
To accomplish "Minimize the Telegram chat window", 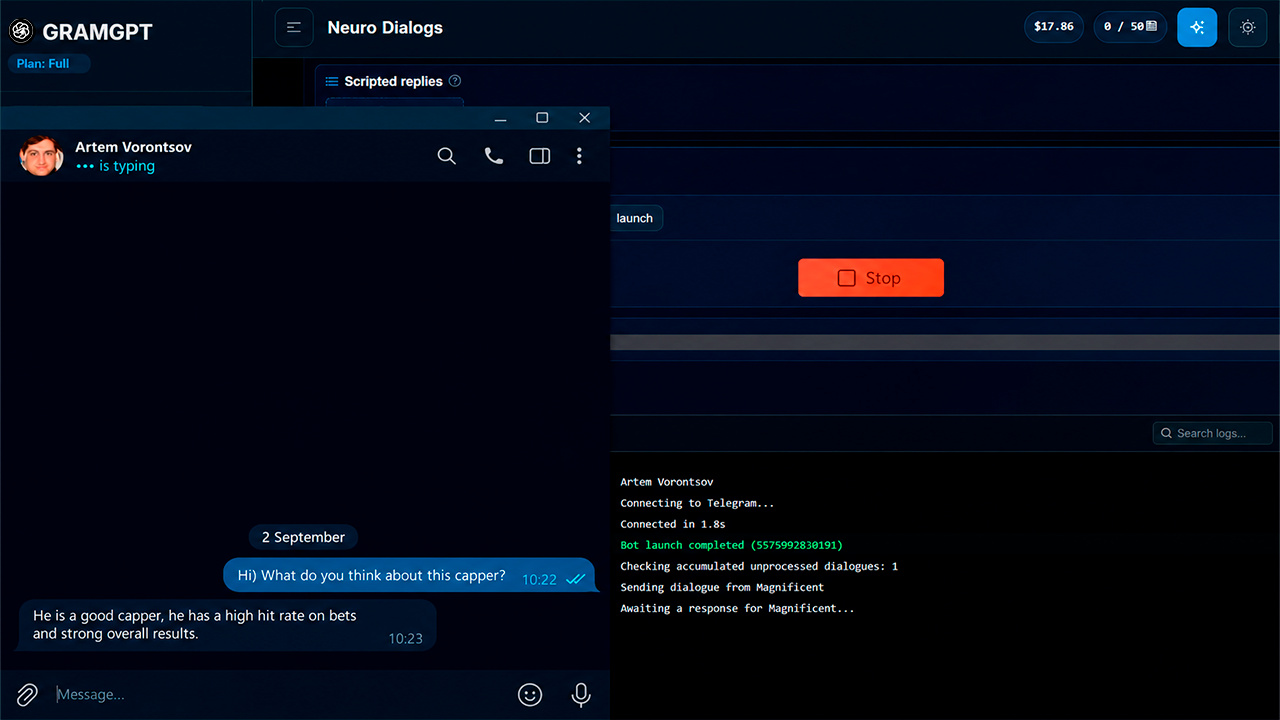I will pyautogui.click(x=501, y=118).
